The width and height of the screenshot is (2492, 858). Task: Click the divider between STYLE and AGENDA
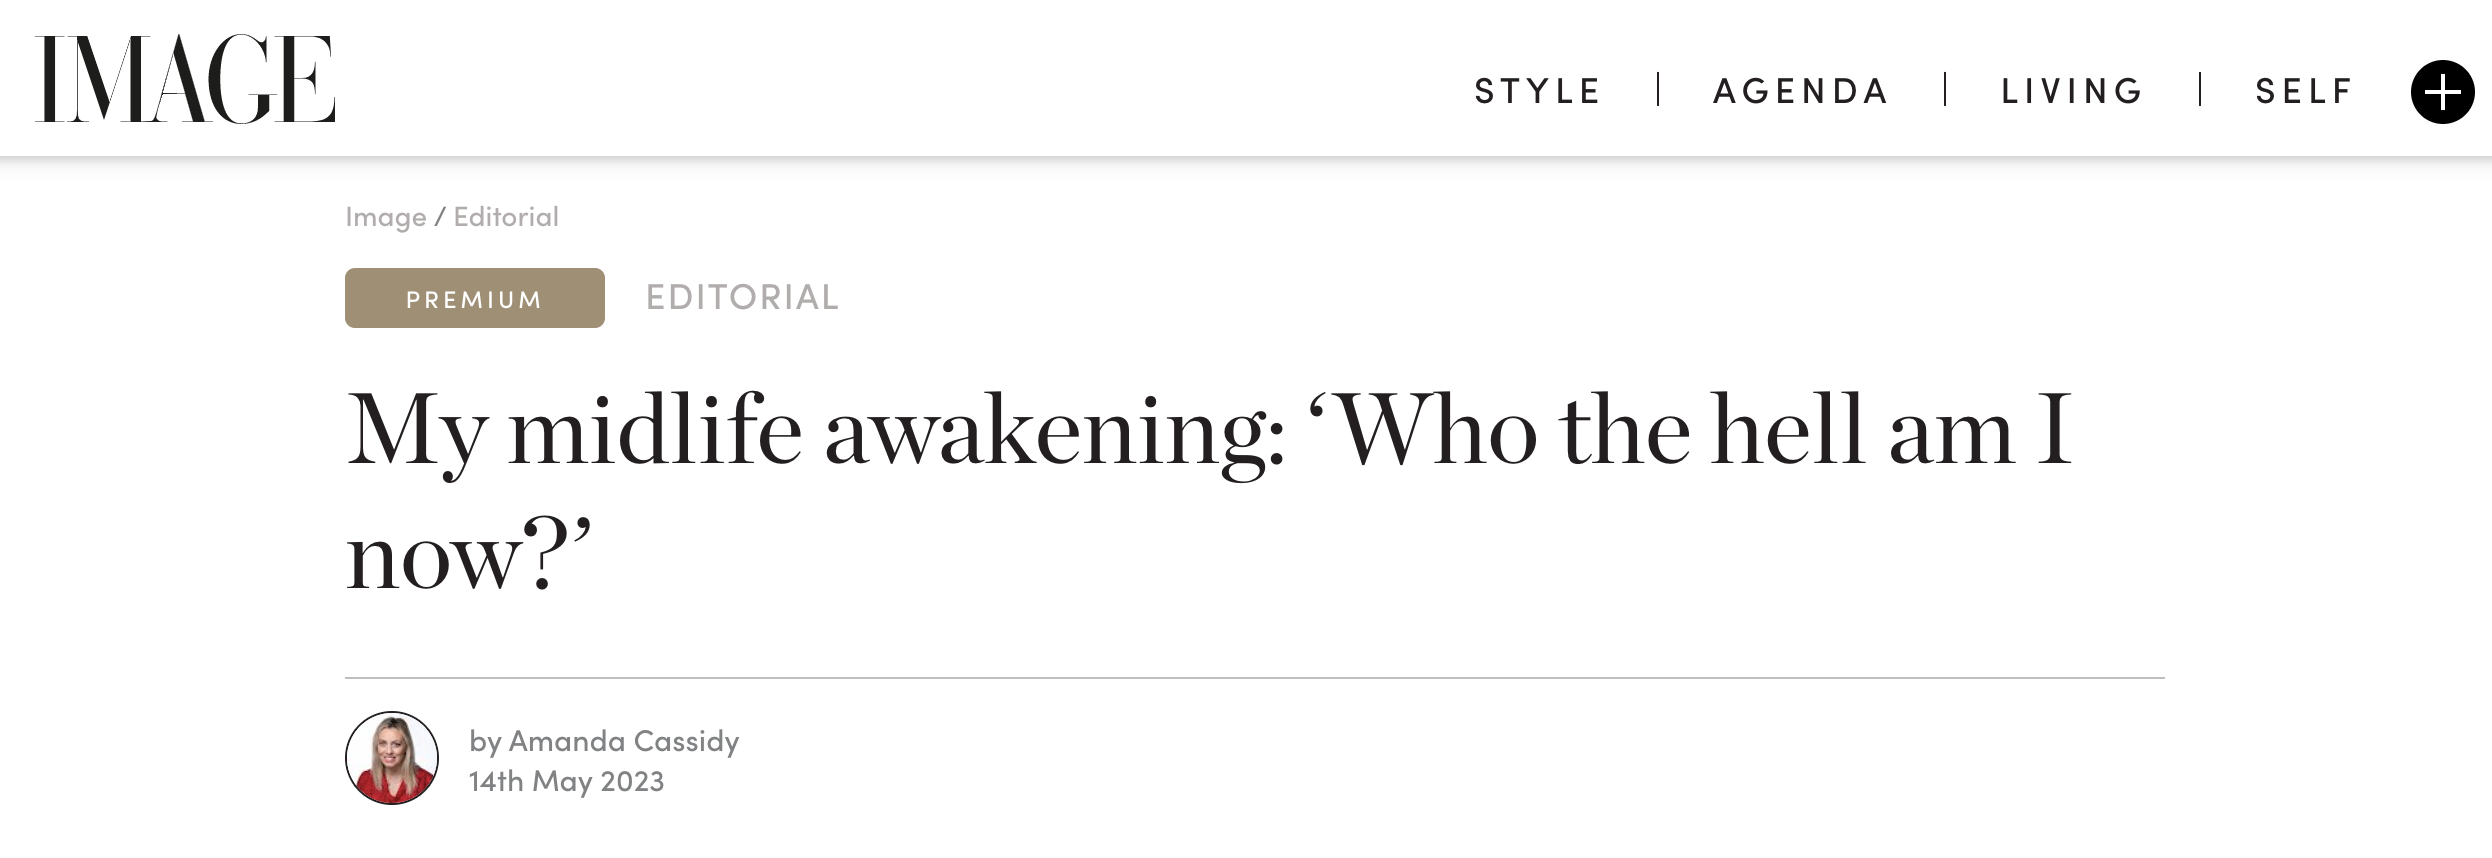pos(1658,89)
